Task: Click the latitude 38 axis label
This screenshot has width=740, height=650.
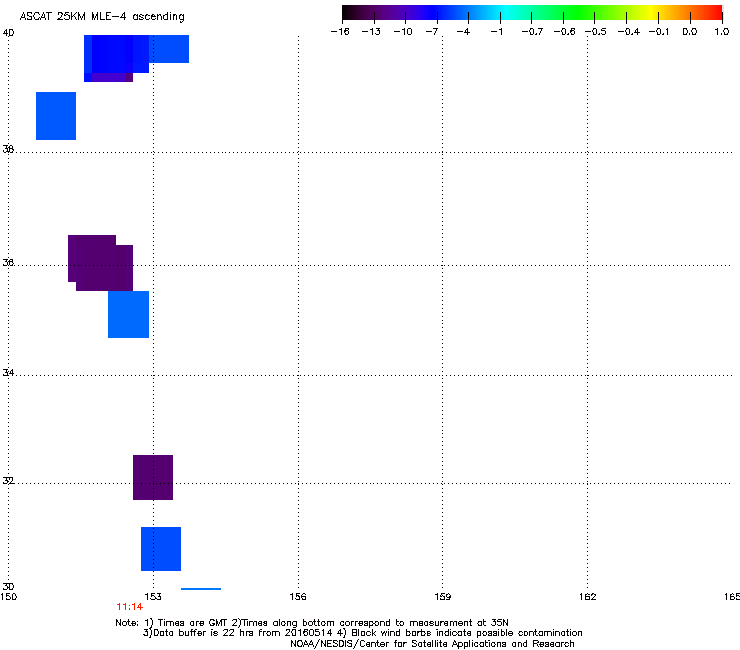Action: point(8,149)
